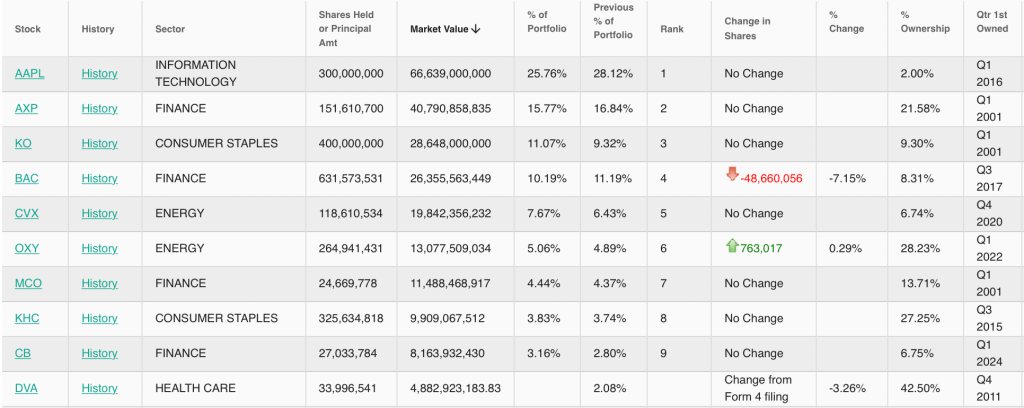Image resolution: width=1024 pixels, height=408 pixels.
Task: Open the BAC stock link
Action: click(27, 179)
